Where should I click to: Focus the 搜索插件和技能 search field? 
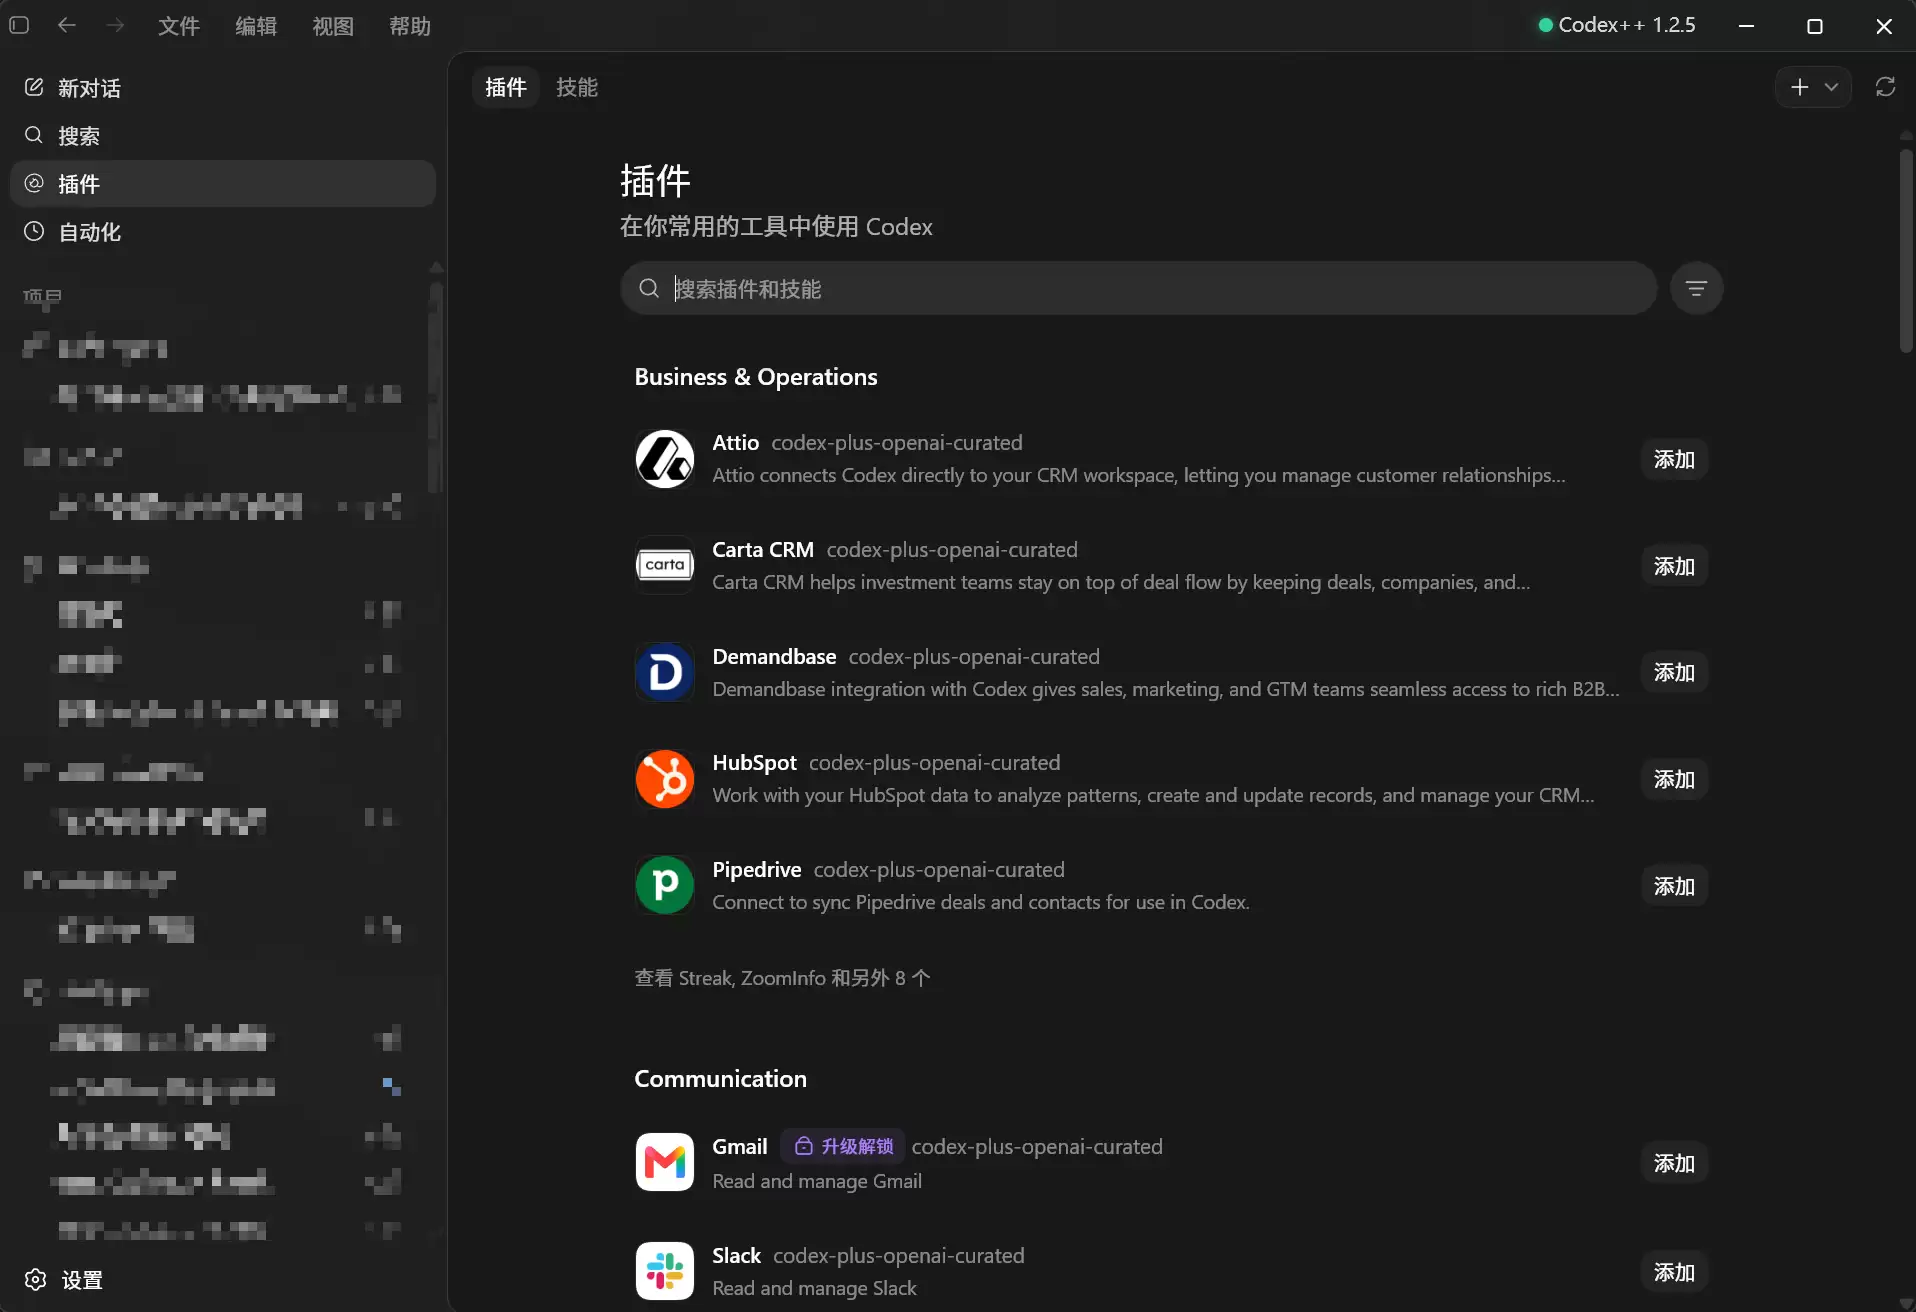pyautogui.click(x=1138, y=289)
